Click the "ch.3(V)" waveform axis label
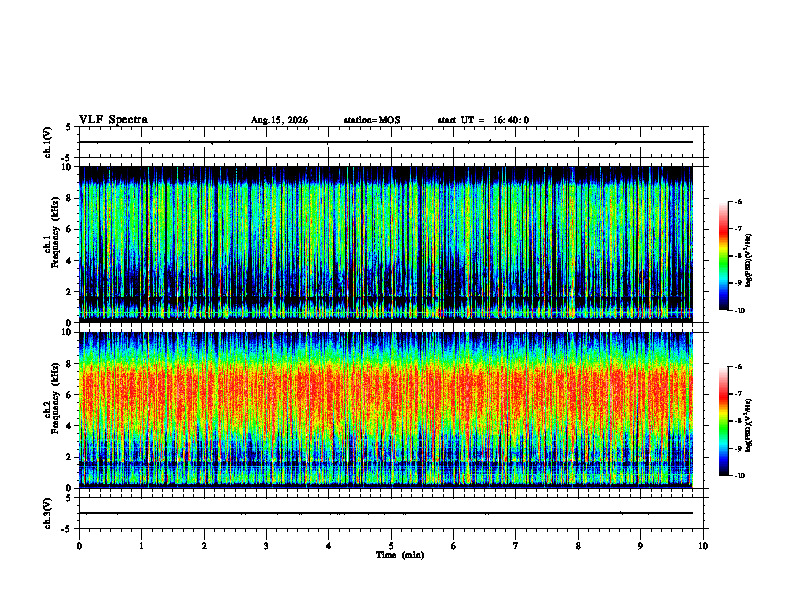The image size is (792, 612). pyautogui.click(x=48, y=513)
